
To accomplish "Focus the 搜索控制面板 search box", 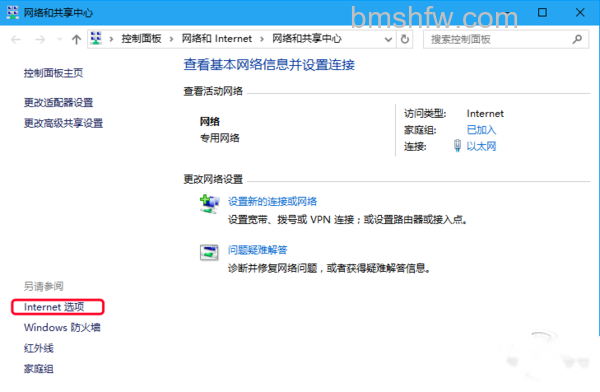I will (506, 39).
